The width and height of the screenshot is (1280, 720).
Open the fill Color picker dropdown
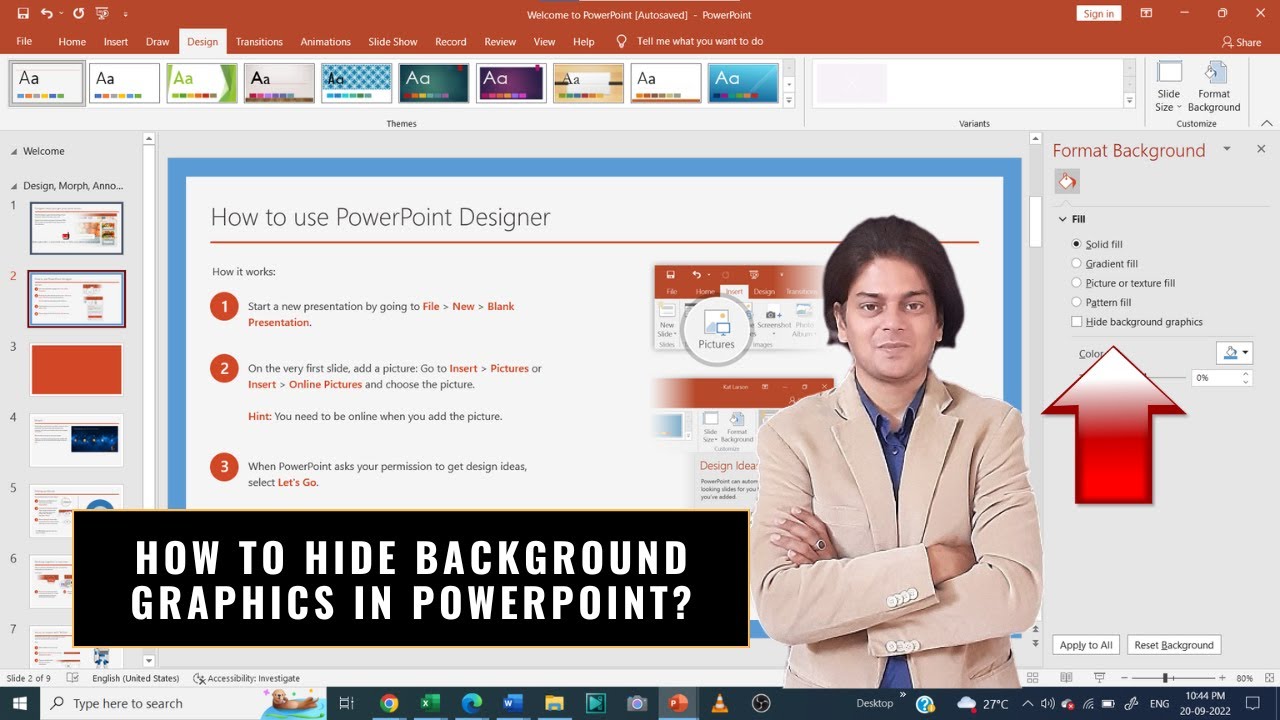point(1234,353)
